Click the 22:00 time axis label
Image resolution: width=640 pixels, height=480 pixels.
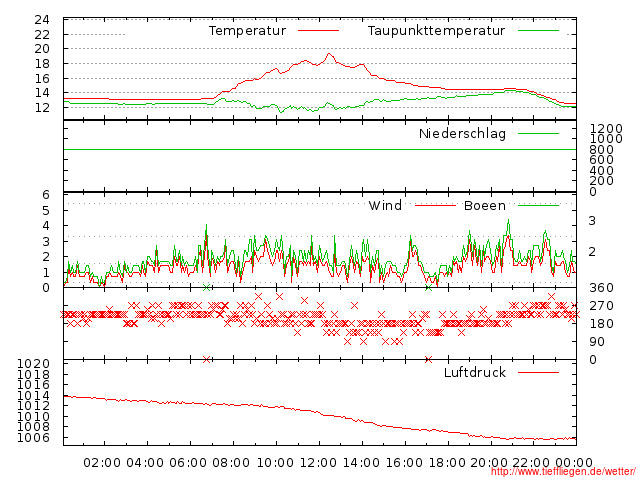(x=531, y=462)
